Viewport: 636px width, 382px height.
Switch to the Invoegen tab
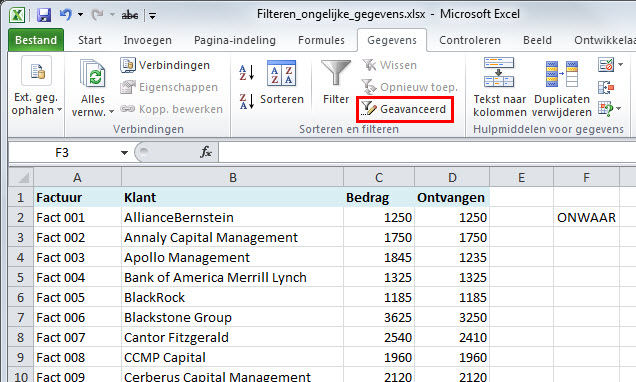(148, 40)
